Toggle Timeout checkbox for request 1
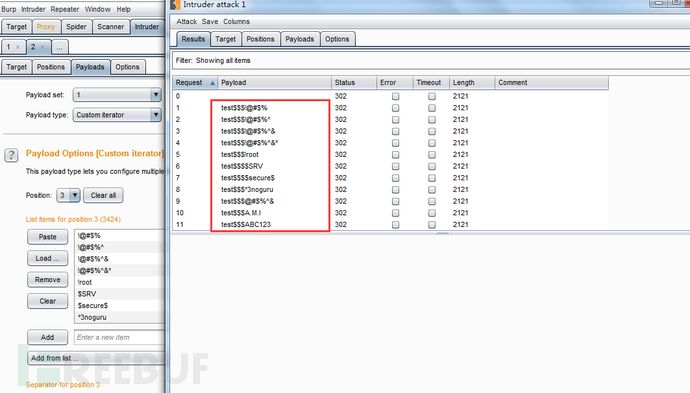 point(432,108)
